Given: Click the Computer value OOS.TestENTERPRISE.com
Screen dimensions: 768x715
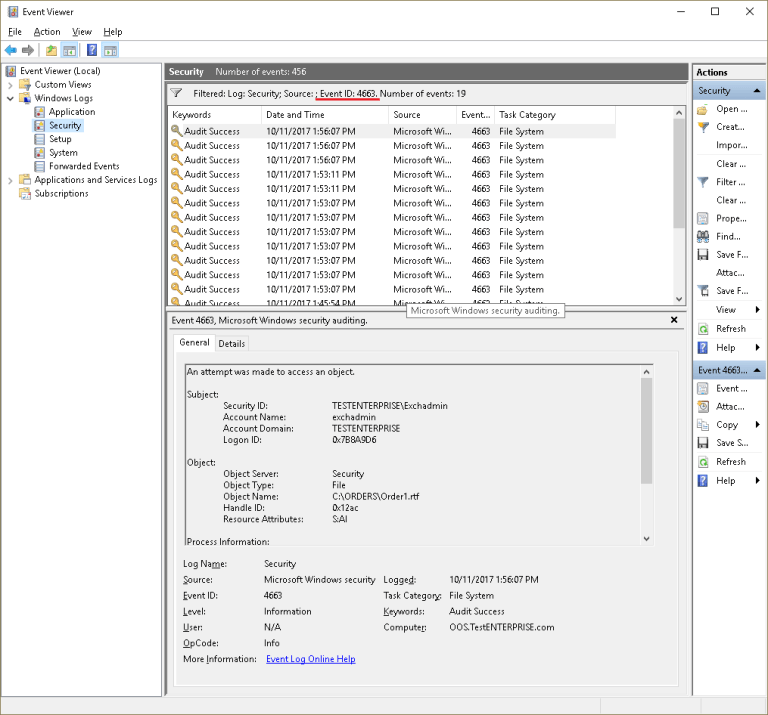Looking at the screenshot, I should 502,627.
